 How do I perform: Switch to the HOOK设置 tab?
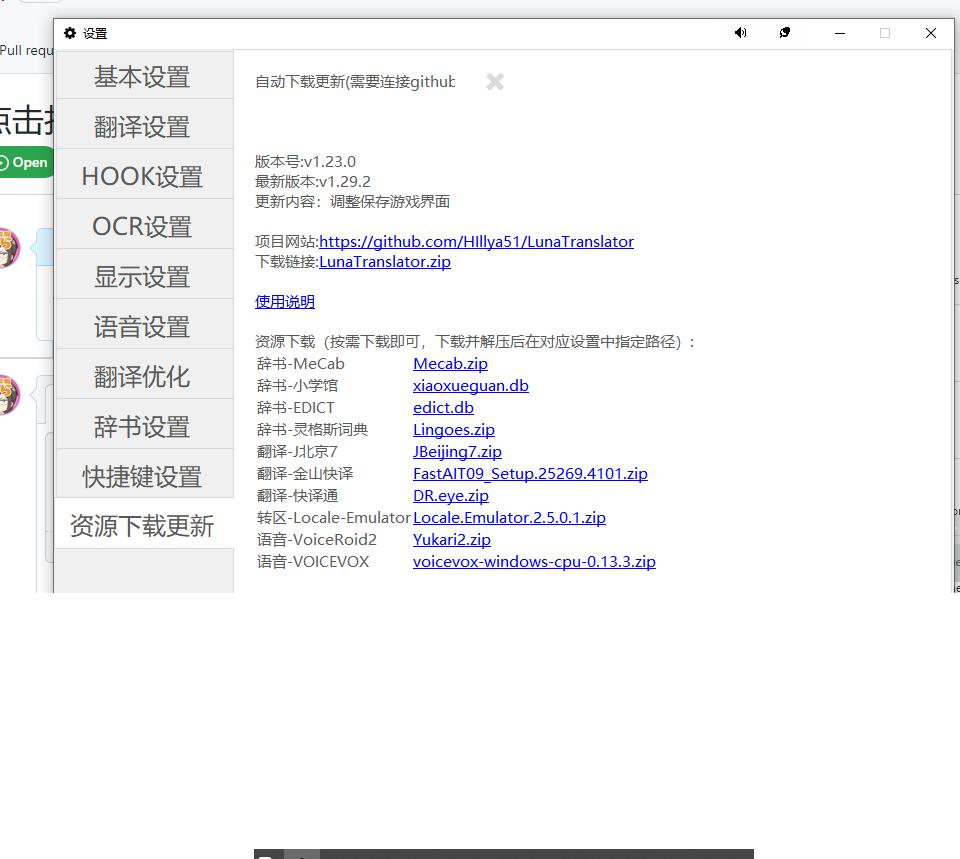point(144,175)
